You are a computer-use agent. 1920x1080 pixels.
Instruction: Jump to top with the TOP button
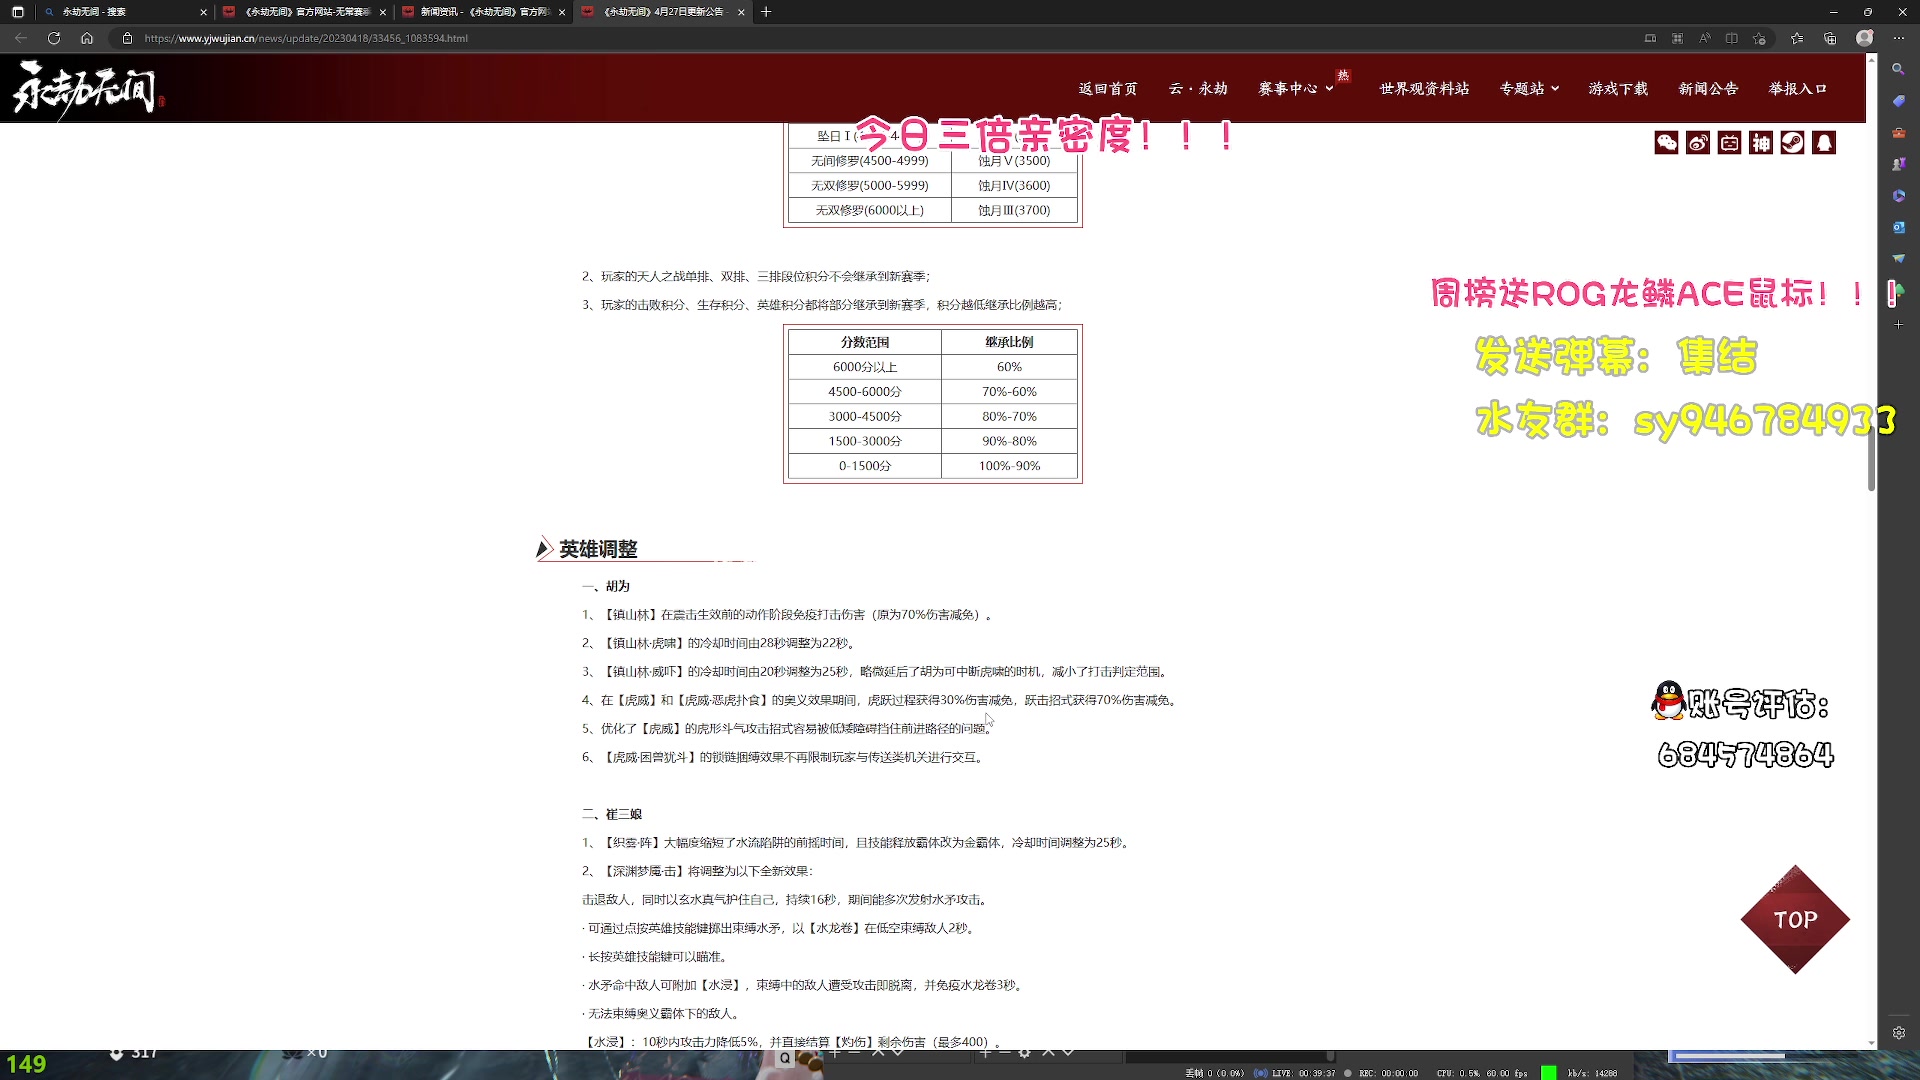point(1795,919)
